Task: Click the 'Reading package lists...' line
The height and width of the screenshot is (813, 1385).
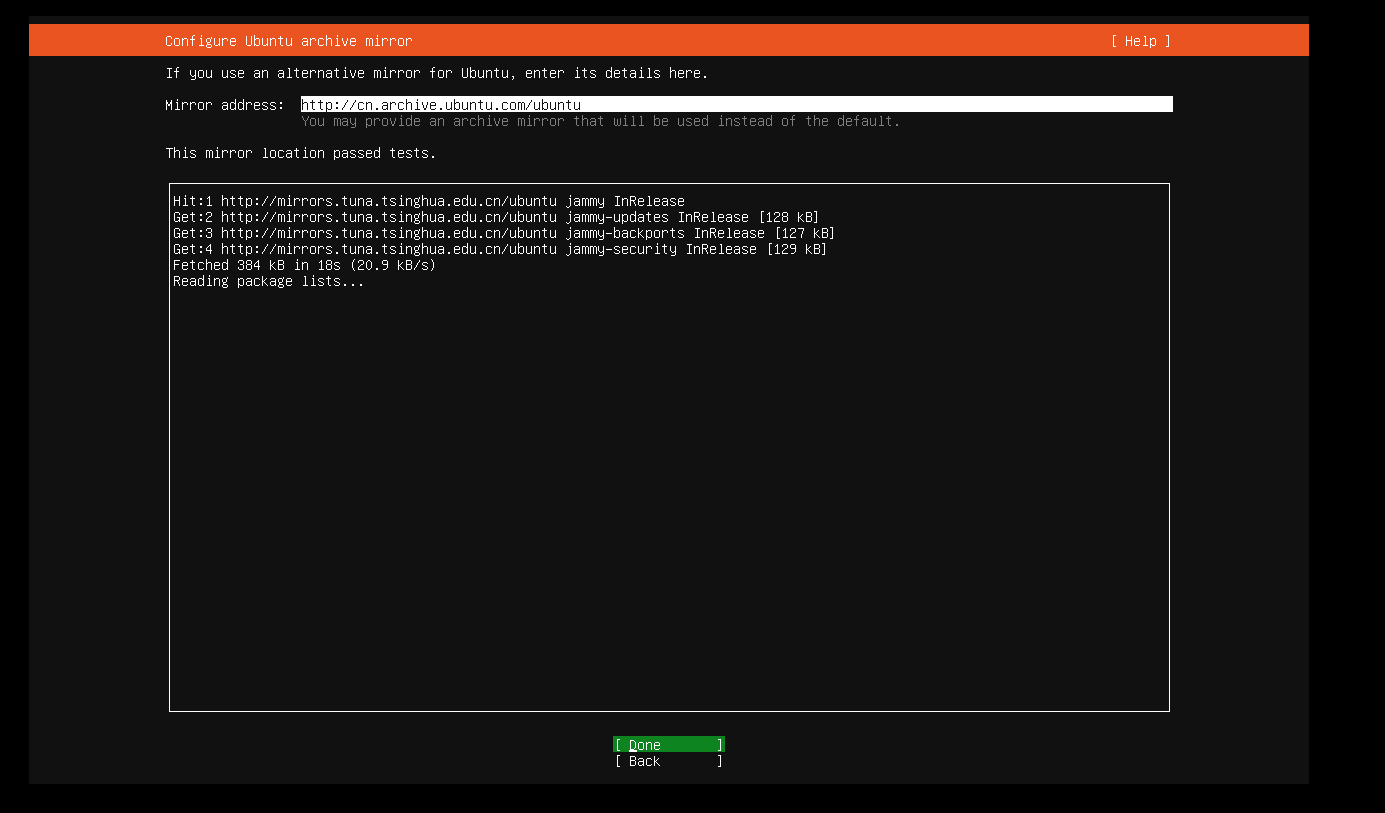Action: [269, 281]
